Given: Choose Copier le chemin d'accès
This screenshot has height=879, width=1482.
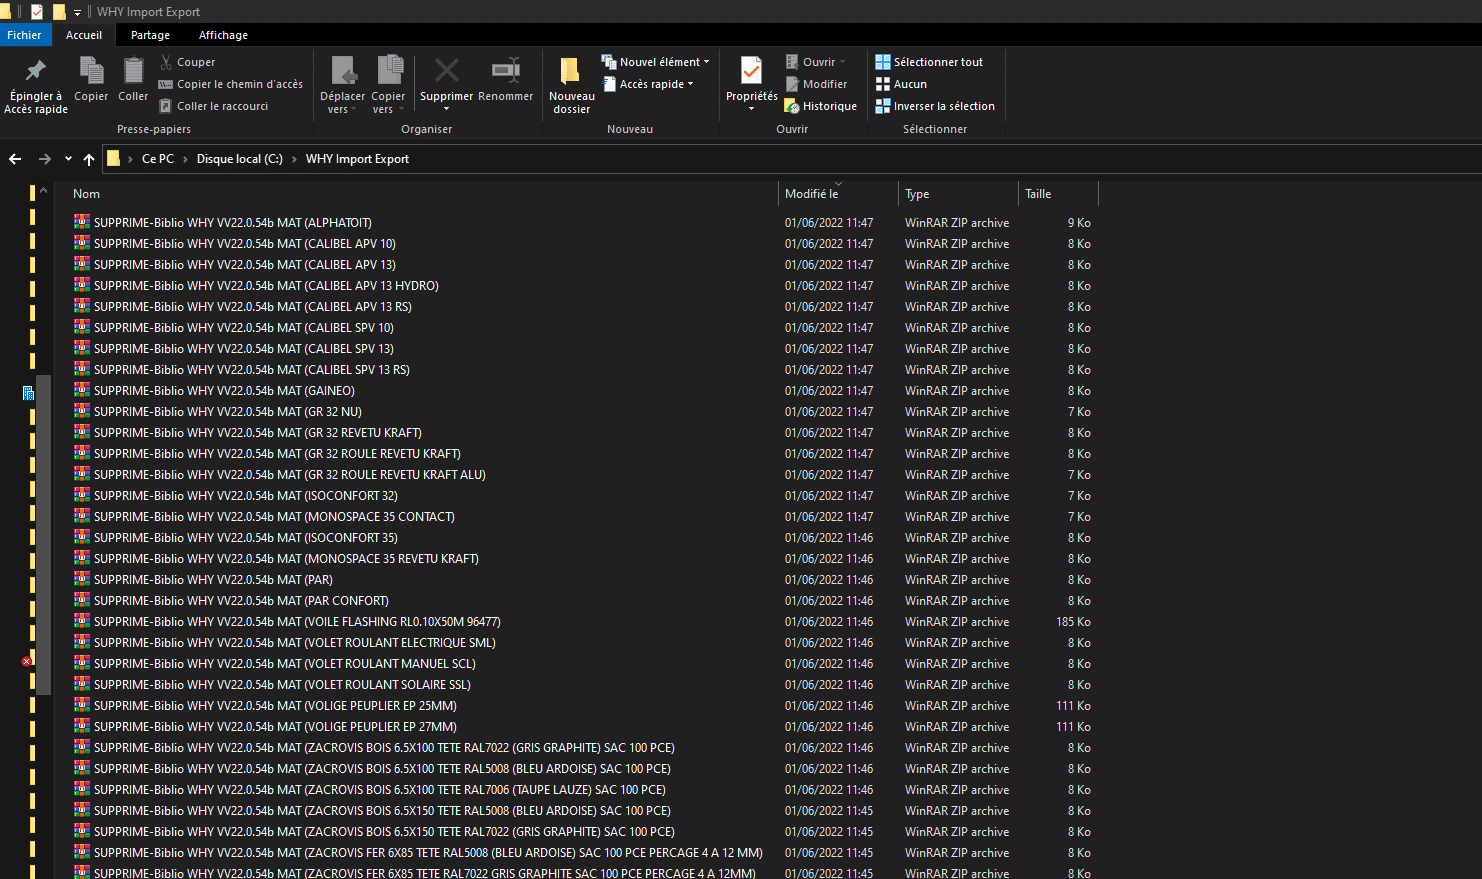Looking at the screenshot, I should click(x=231, y=84).
